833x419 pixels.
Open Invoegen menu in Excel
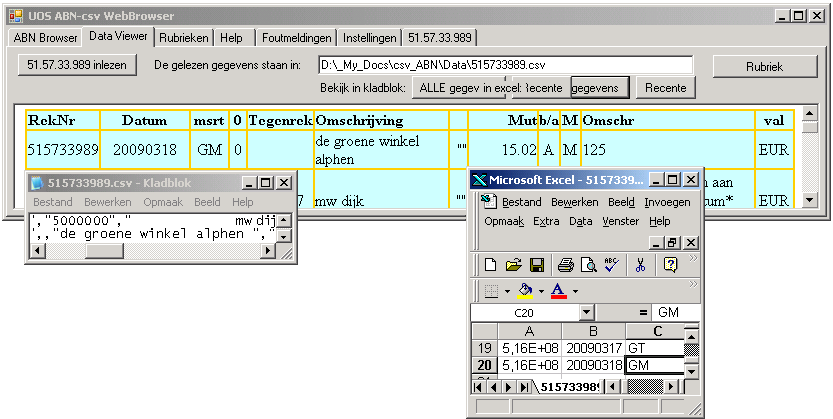click(x=667, y=202)
